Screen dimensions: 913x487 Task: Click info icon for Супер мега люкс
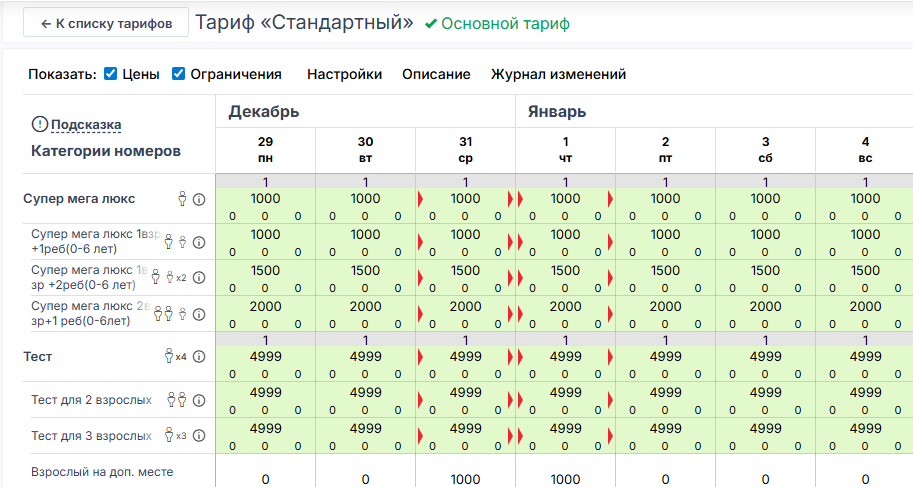pyautogui.click(x=198, y=199)
